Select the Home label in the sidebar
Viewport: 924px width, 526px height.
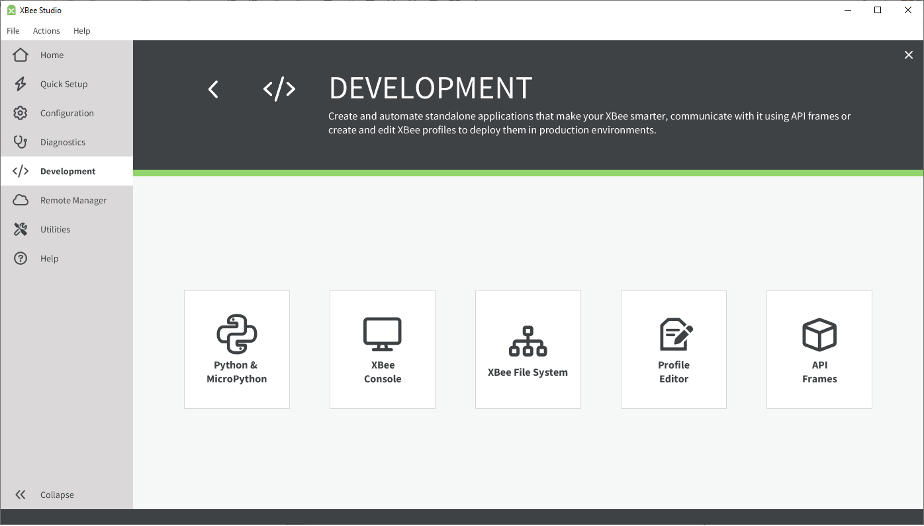point(52,55)
